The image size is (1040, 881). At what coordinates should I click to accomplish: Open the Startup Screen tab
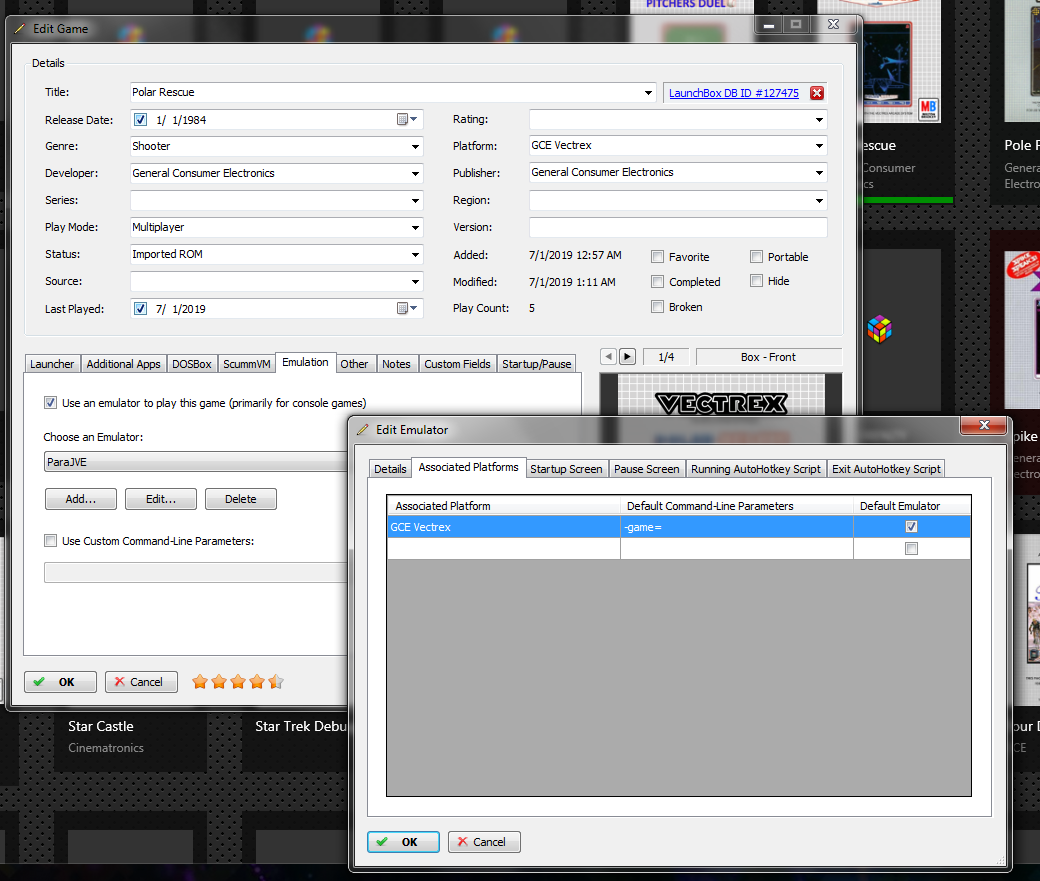566,469
